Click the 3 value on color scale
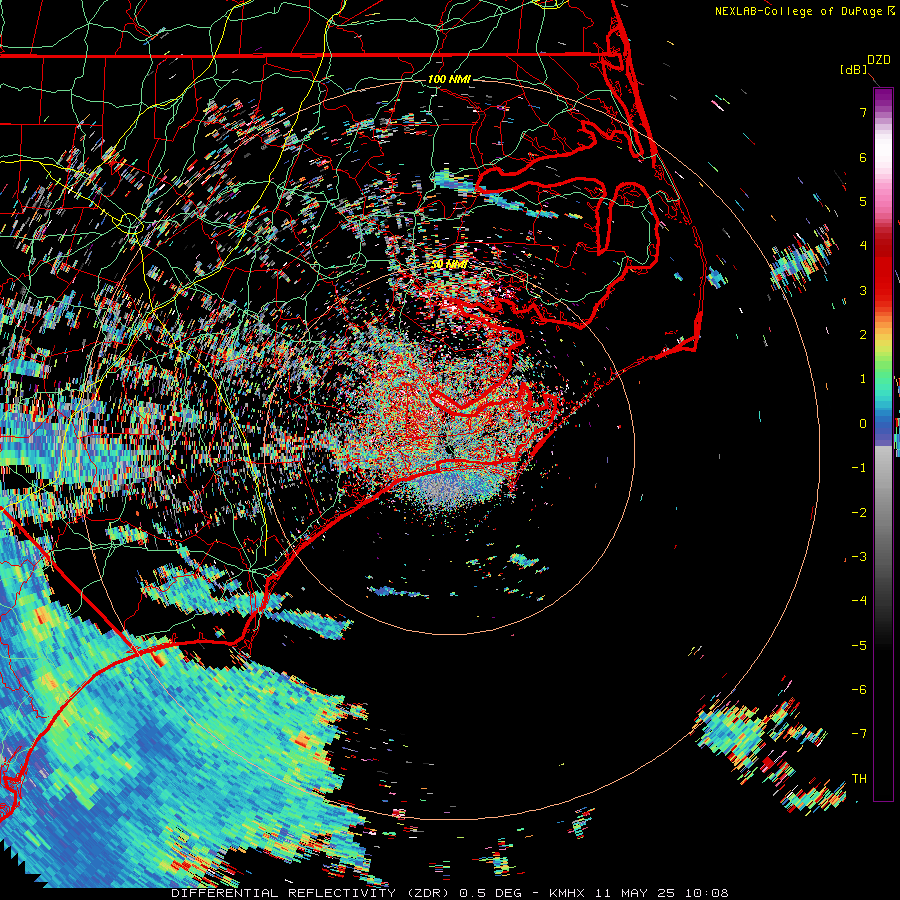 [863, 290]
